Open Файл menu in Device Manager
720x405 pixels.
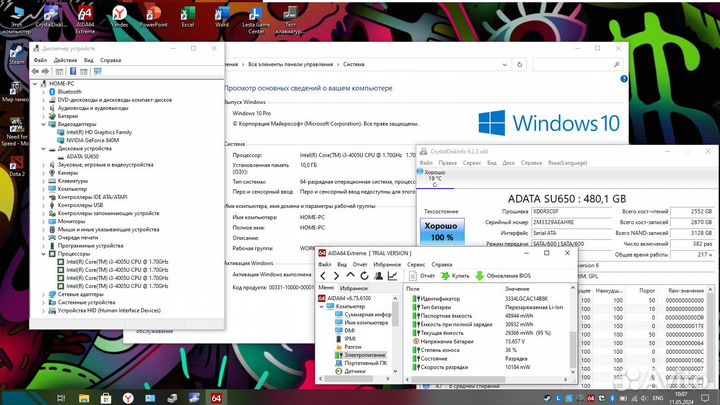tap(40, 60)
